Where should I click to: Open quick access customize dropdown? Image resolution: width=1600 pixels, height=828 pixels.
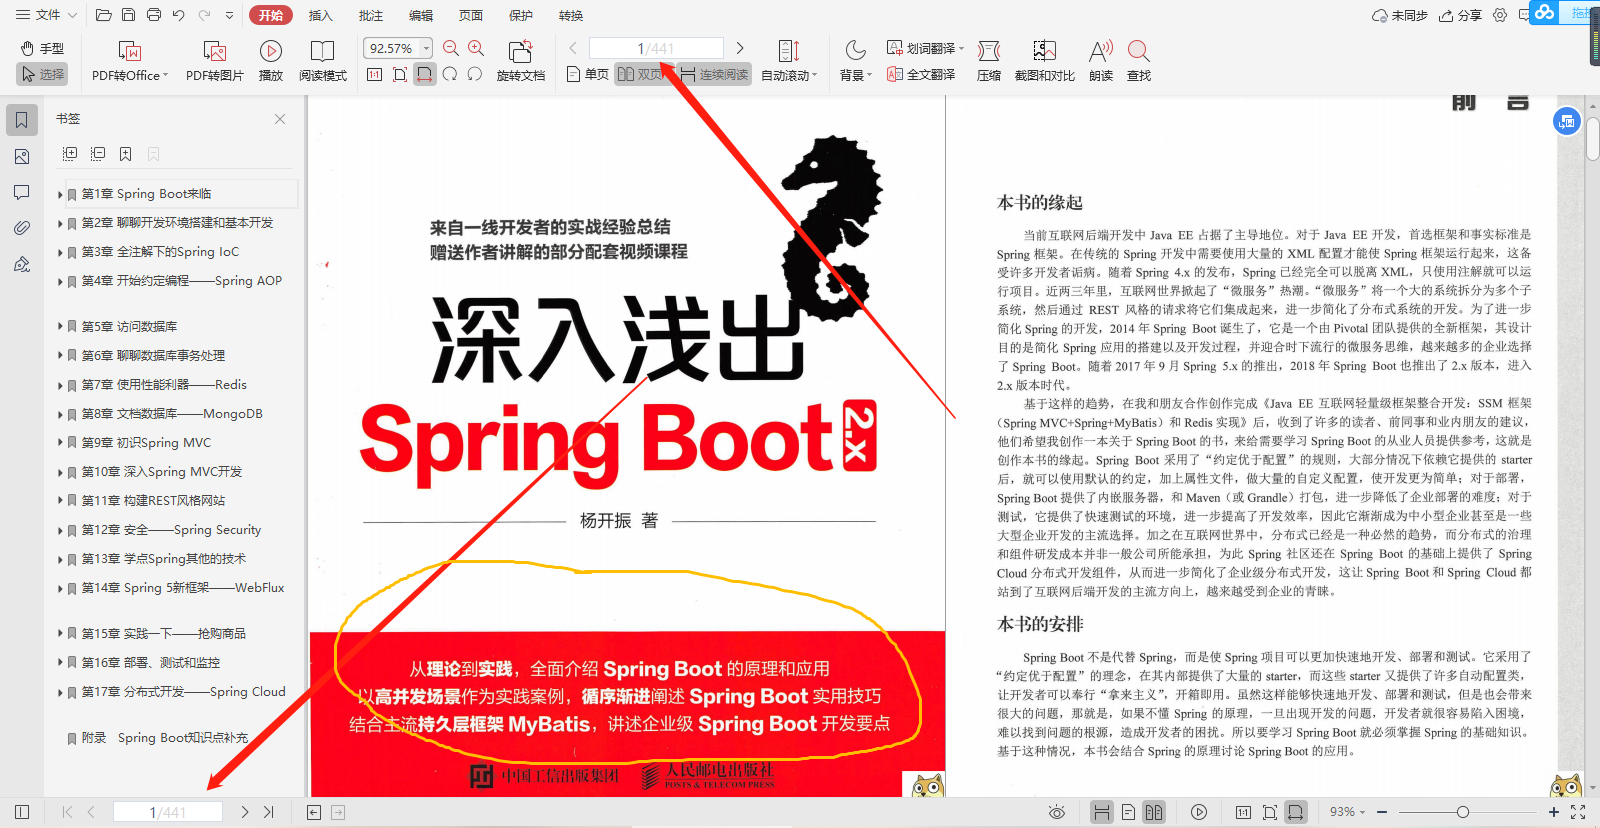230,15
